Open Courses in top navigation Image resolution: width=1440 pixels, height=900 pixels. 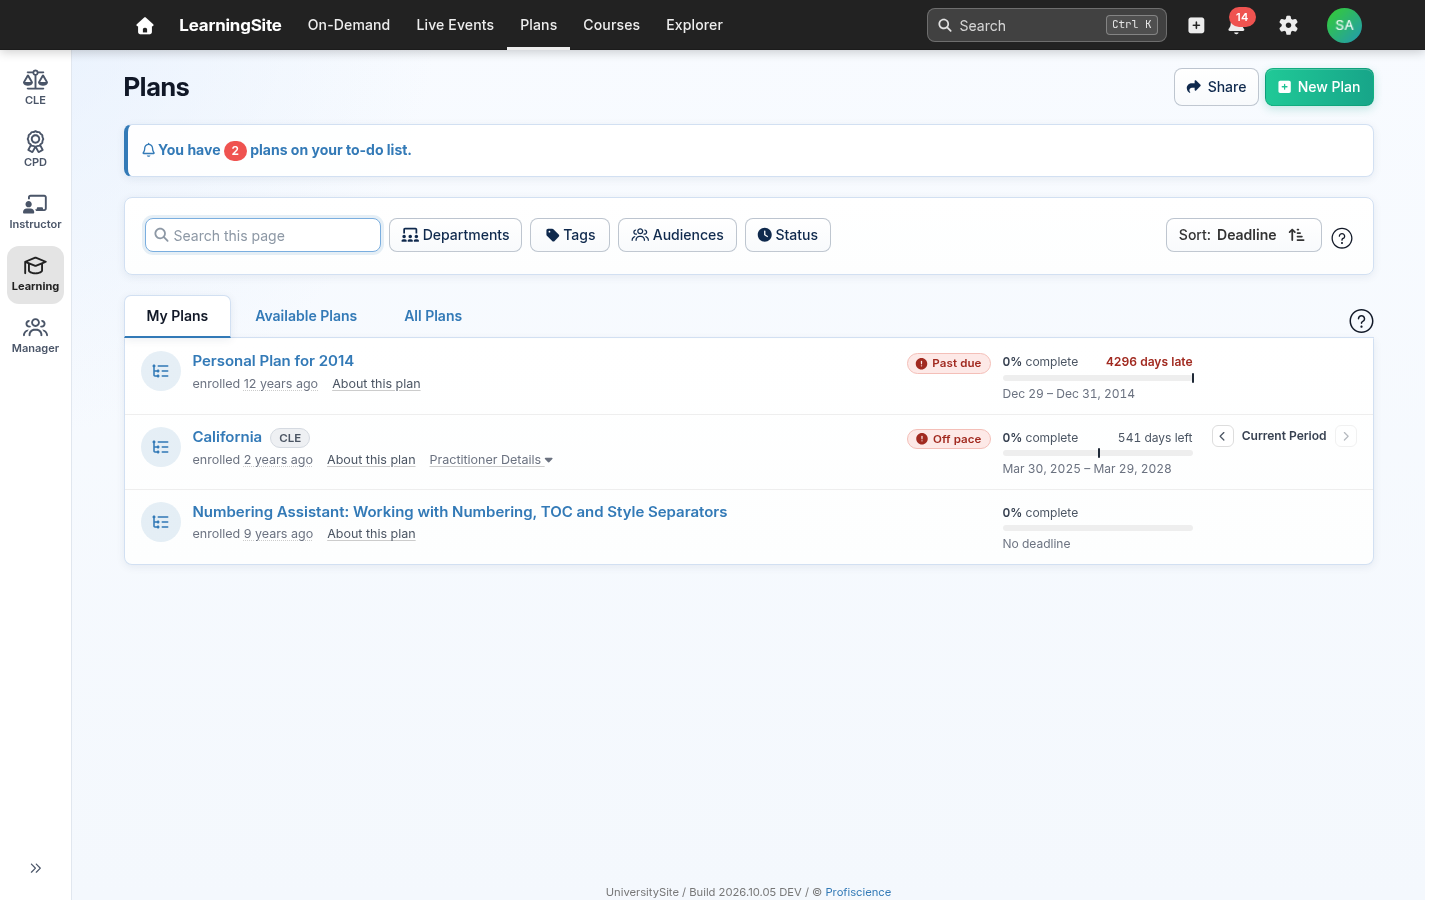[611, 25]
